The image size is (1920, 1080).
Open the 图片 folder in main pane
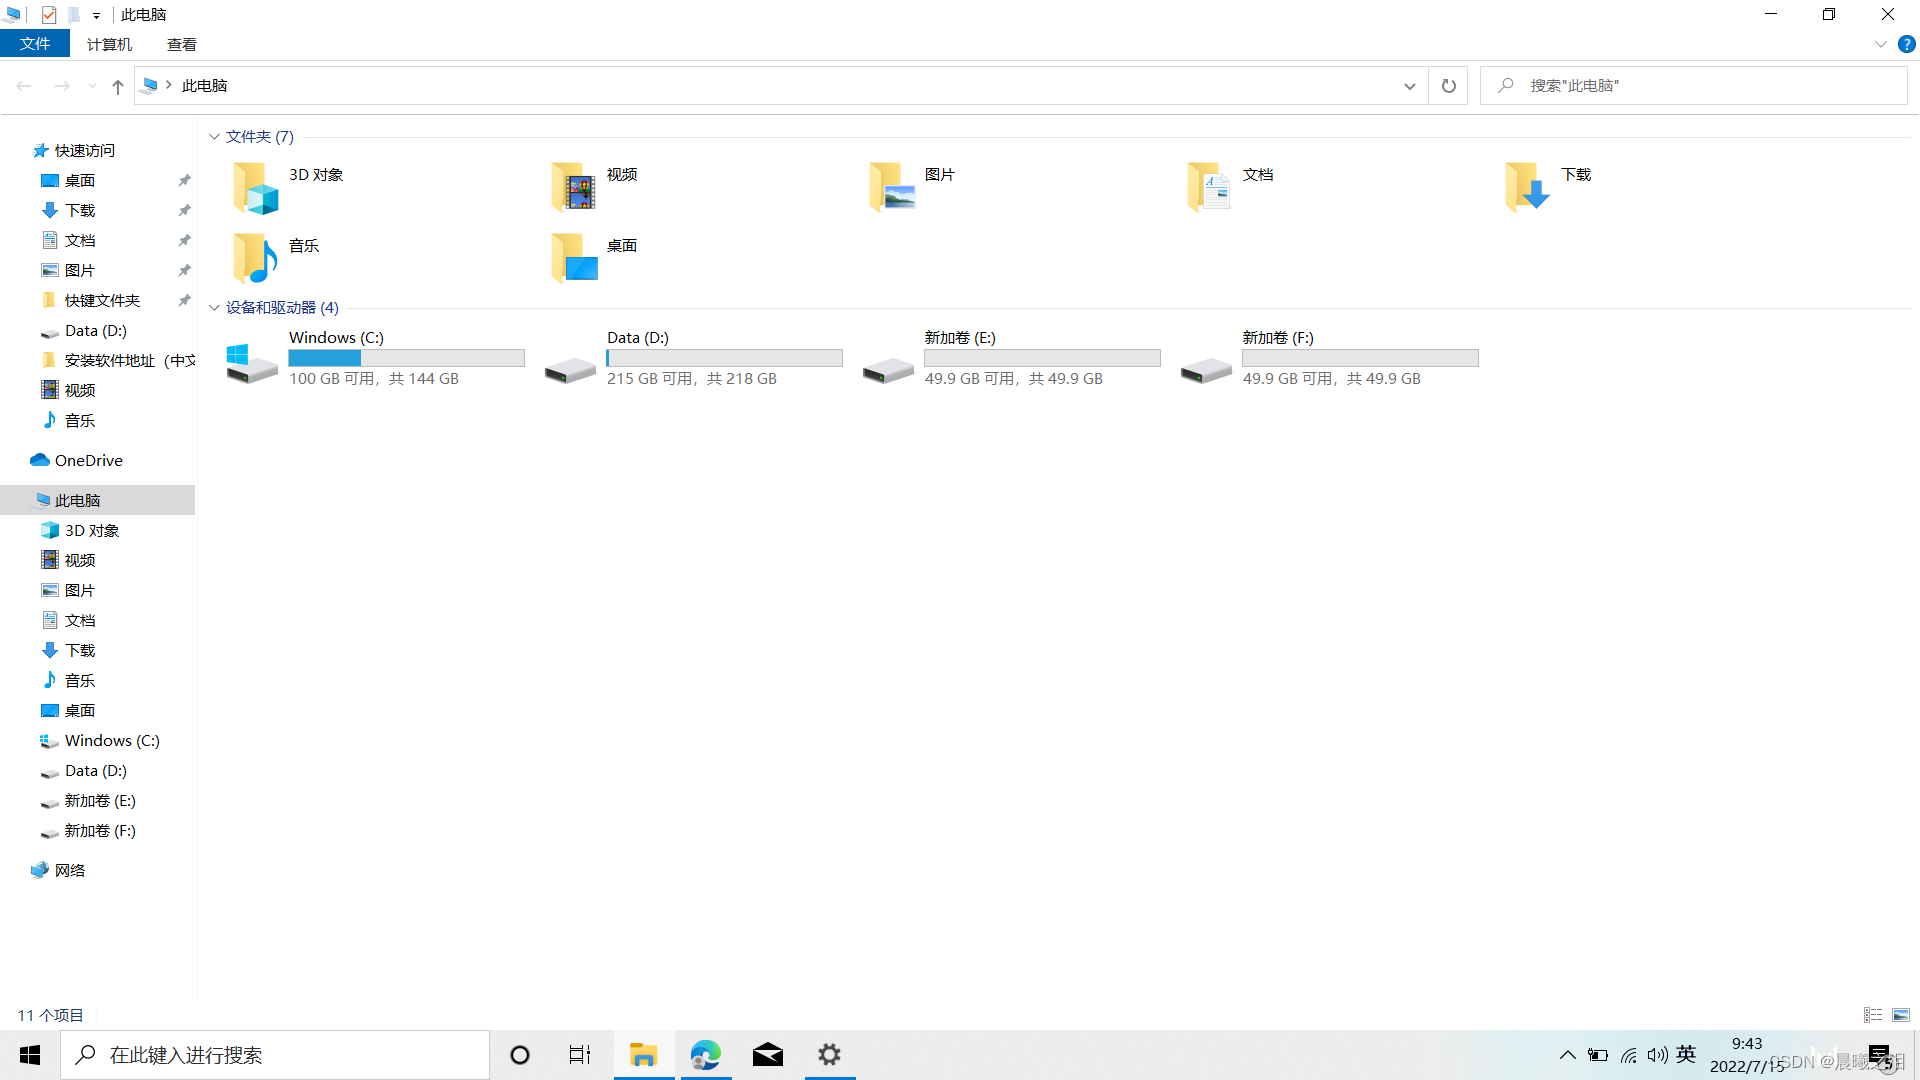(891, 187)
